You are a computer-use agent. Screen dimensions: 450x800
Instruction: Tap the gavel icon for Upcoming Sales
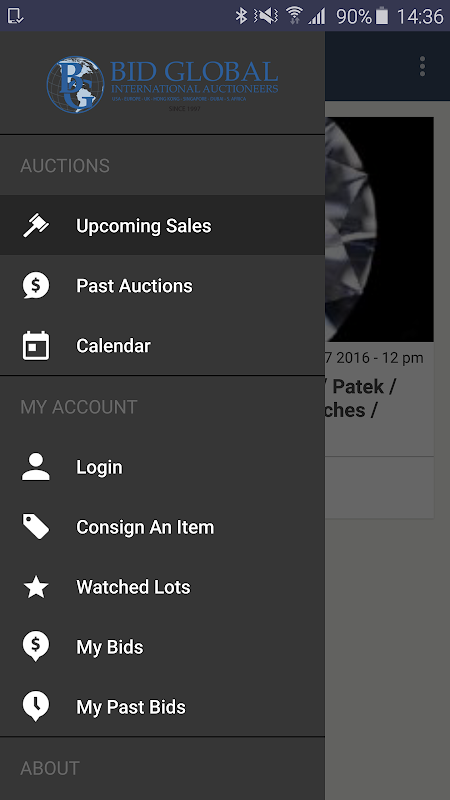point(36,225)
